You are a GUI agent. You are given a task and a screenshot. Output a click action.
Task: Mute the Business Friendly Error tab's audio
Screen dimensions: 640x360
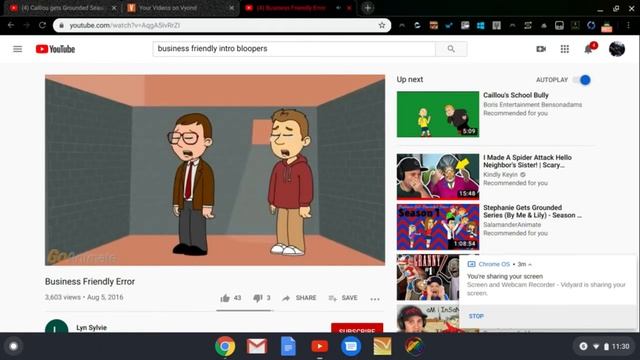[x=338, y=8]
